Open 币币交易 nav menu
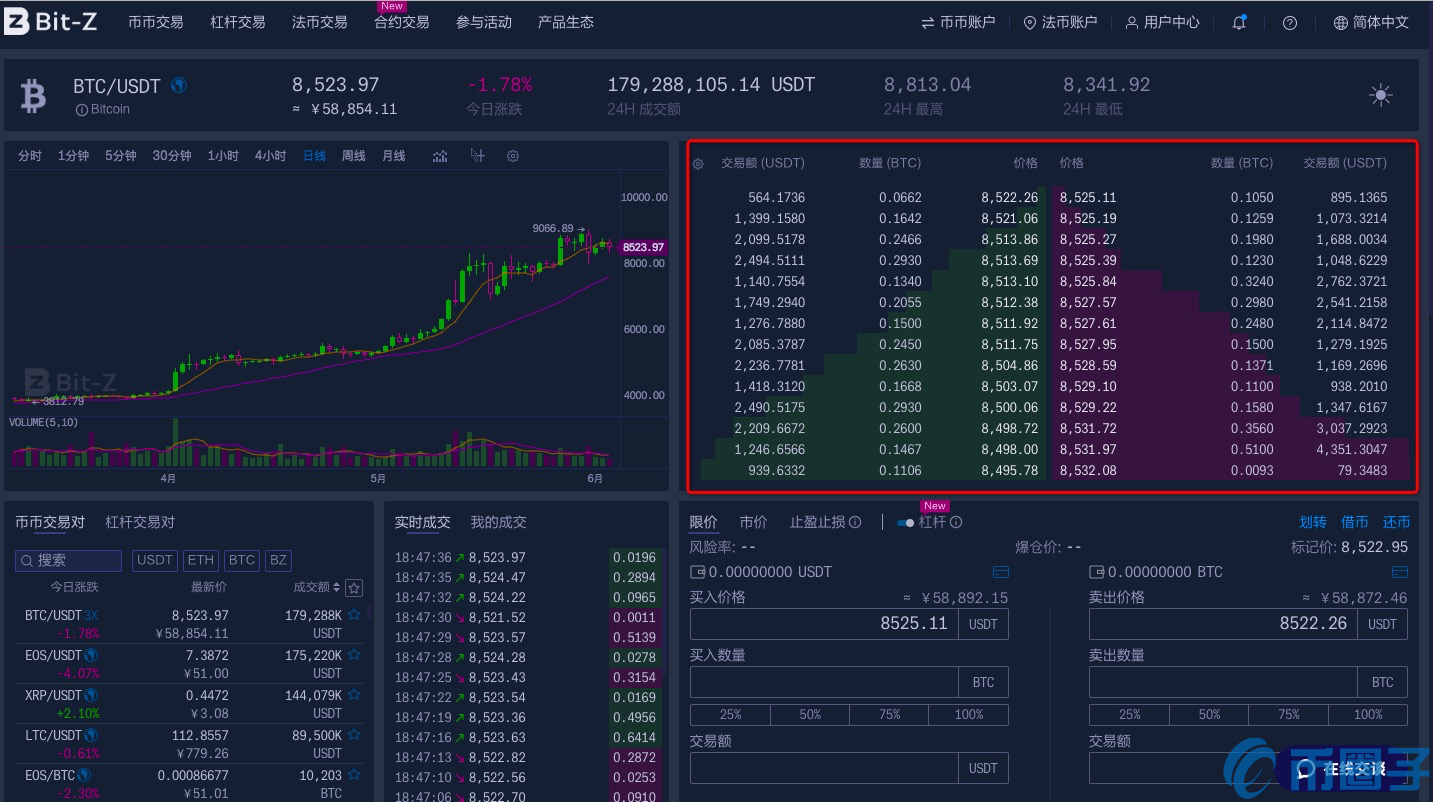Image resolution: width=1433 pixels, height=802 pixels. point(156,22)
